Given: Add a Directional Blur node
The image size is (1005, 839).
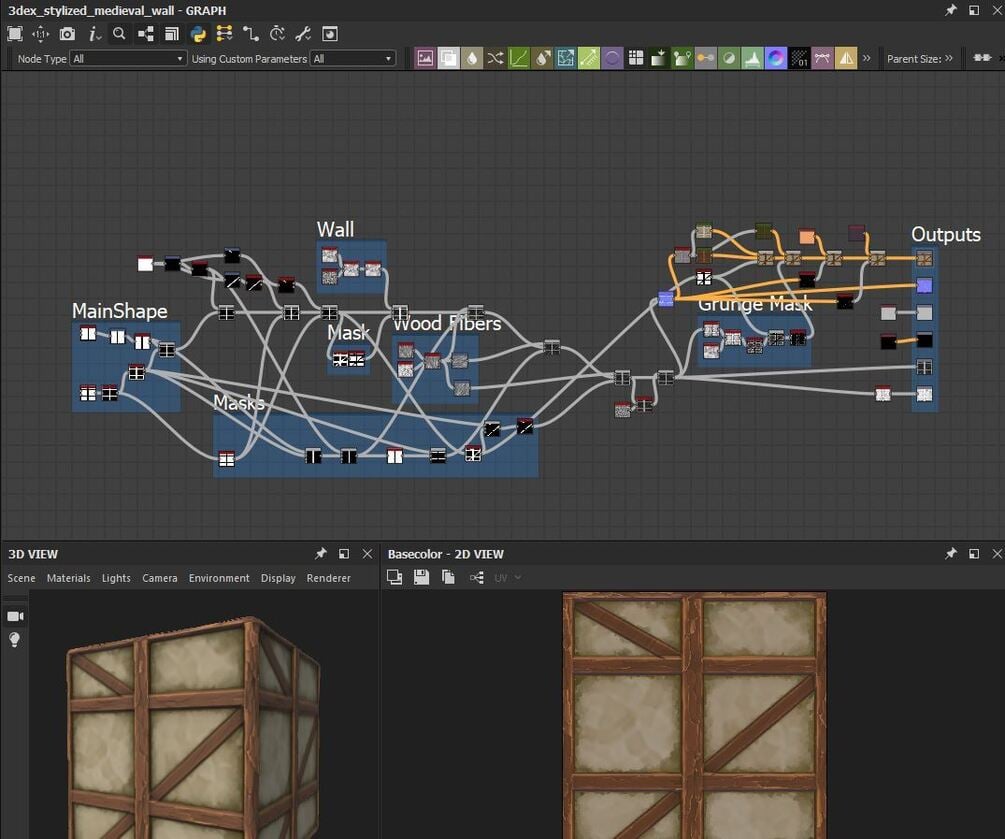Looking at the screenshot, I should pyautogui.click(x=542, y=58).
